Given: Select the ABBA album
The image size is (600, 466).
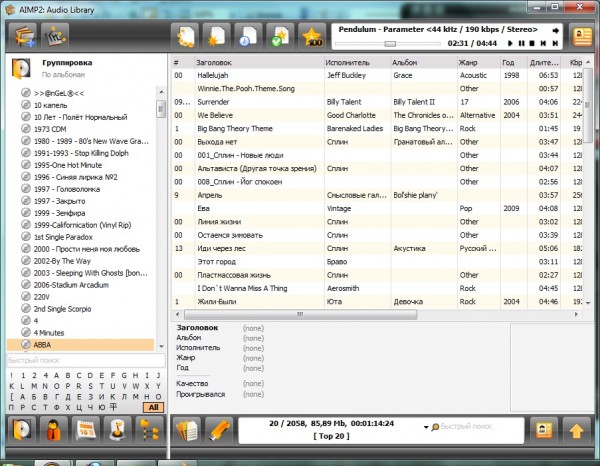Looking at the screenshot, I should [x=80, y=345].
